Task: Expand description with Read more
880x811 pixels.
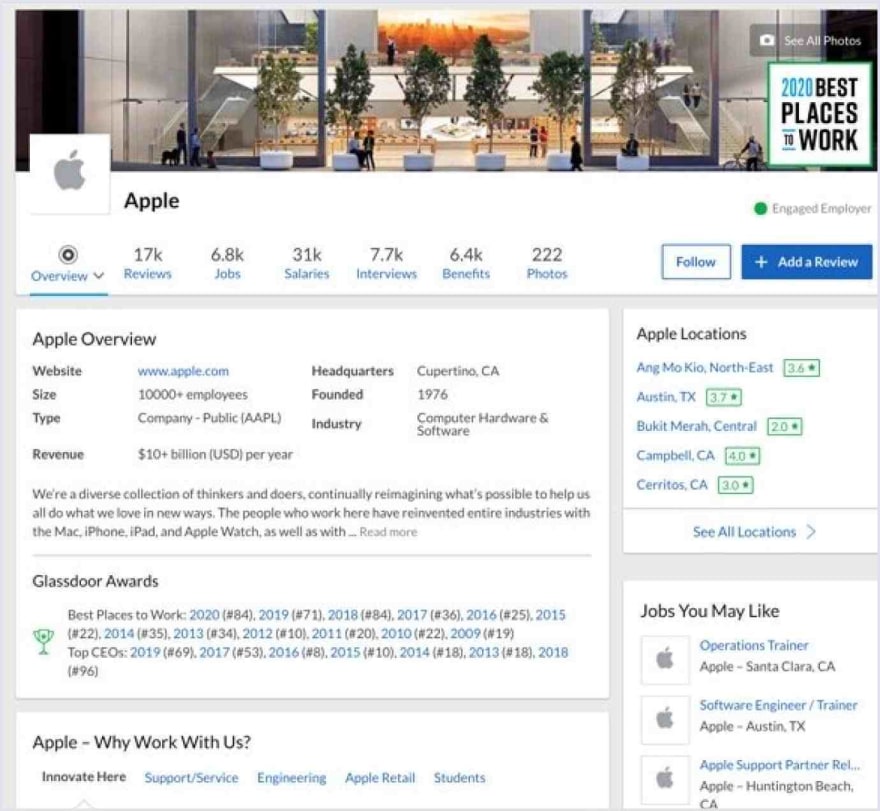Action: tap(388, 532)
